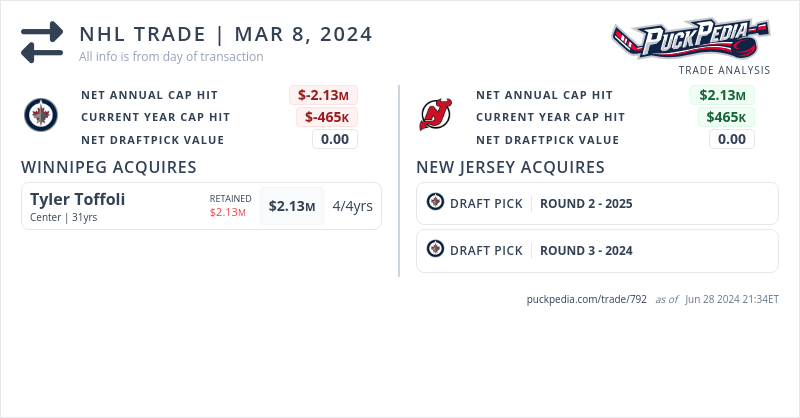Click New Jersey's 465K current year badge
Image resolution: width=800 pixels, height=418 pixels.
point(726,117)
